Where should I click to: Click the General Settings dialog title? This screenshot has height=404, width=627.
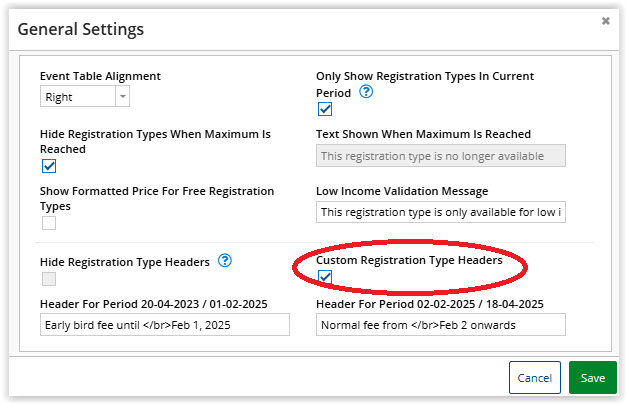click(81, 29)
